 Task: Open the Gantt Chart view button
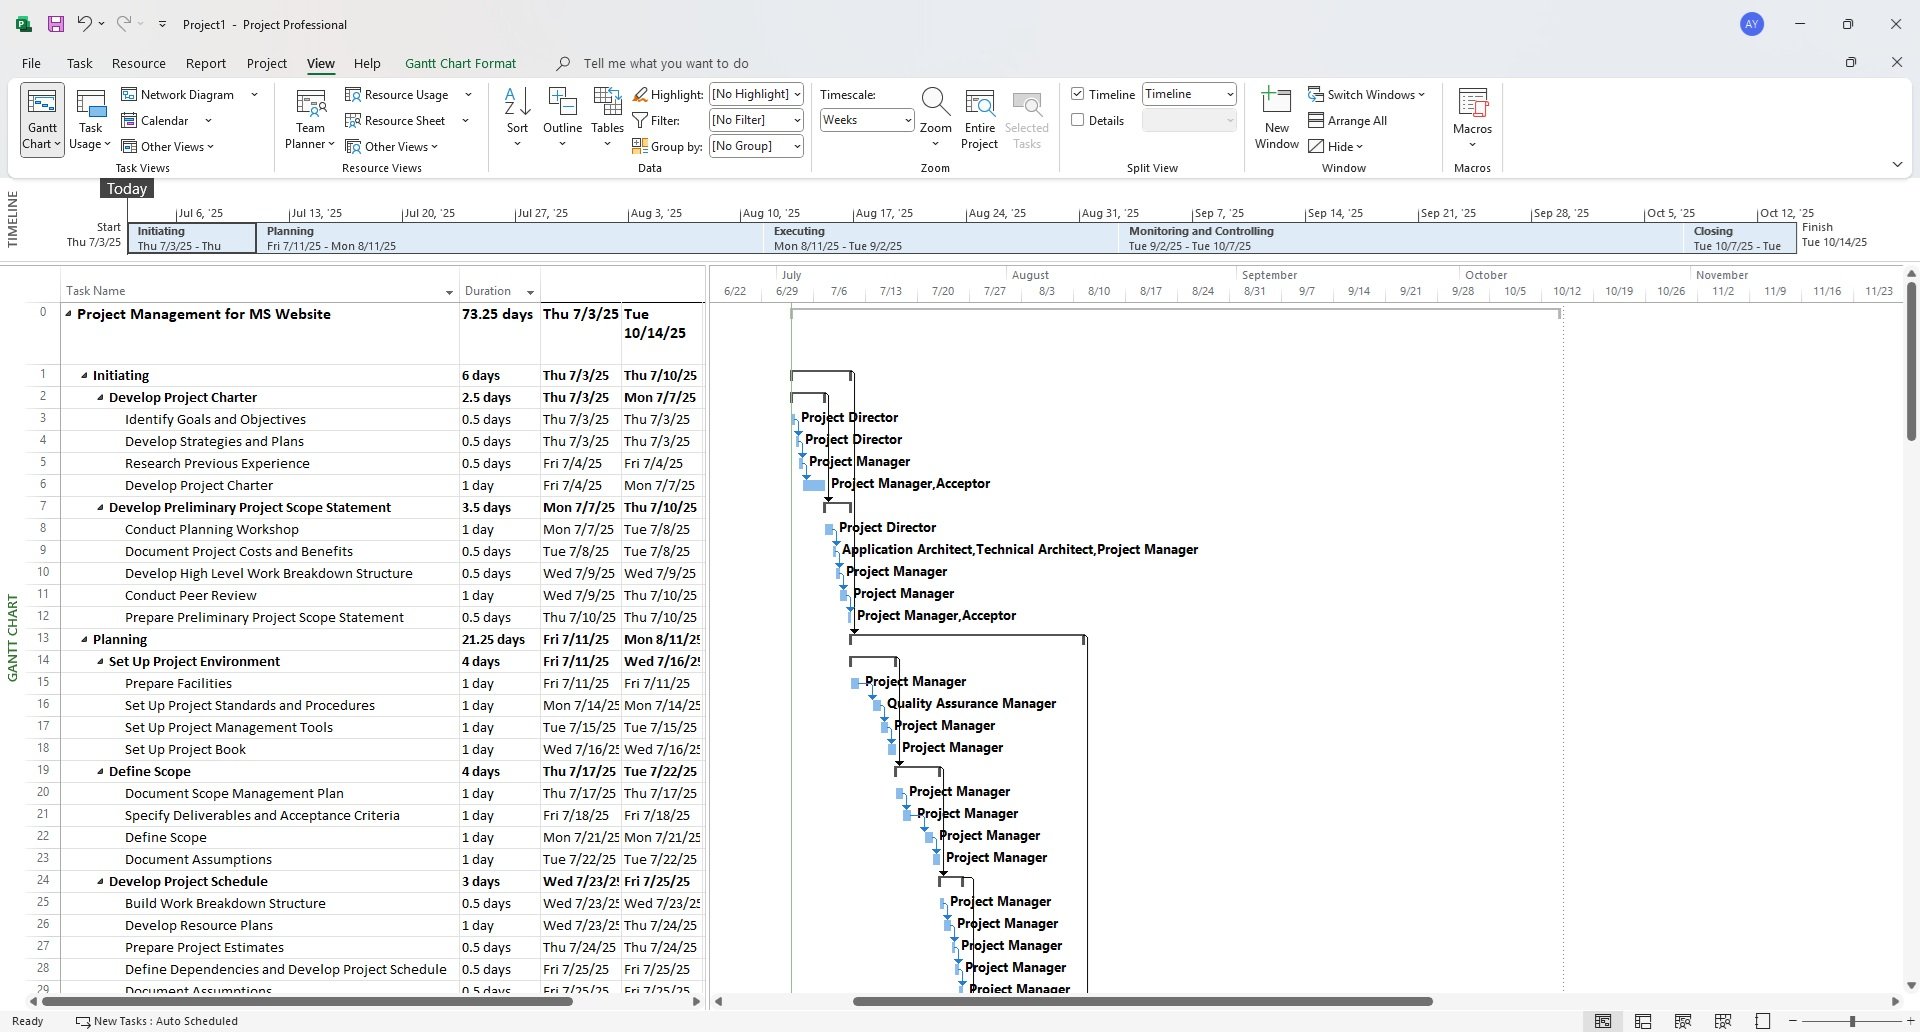pos(42,118)
